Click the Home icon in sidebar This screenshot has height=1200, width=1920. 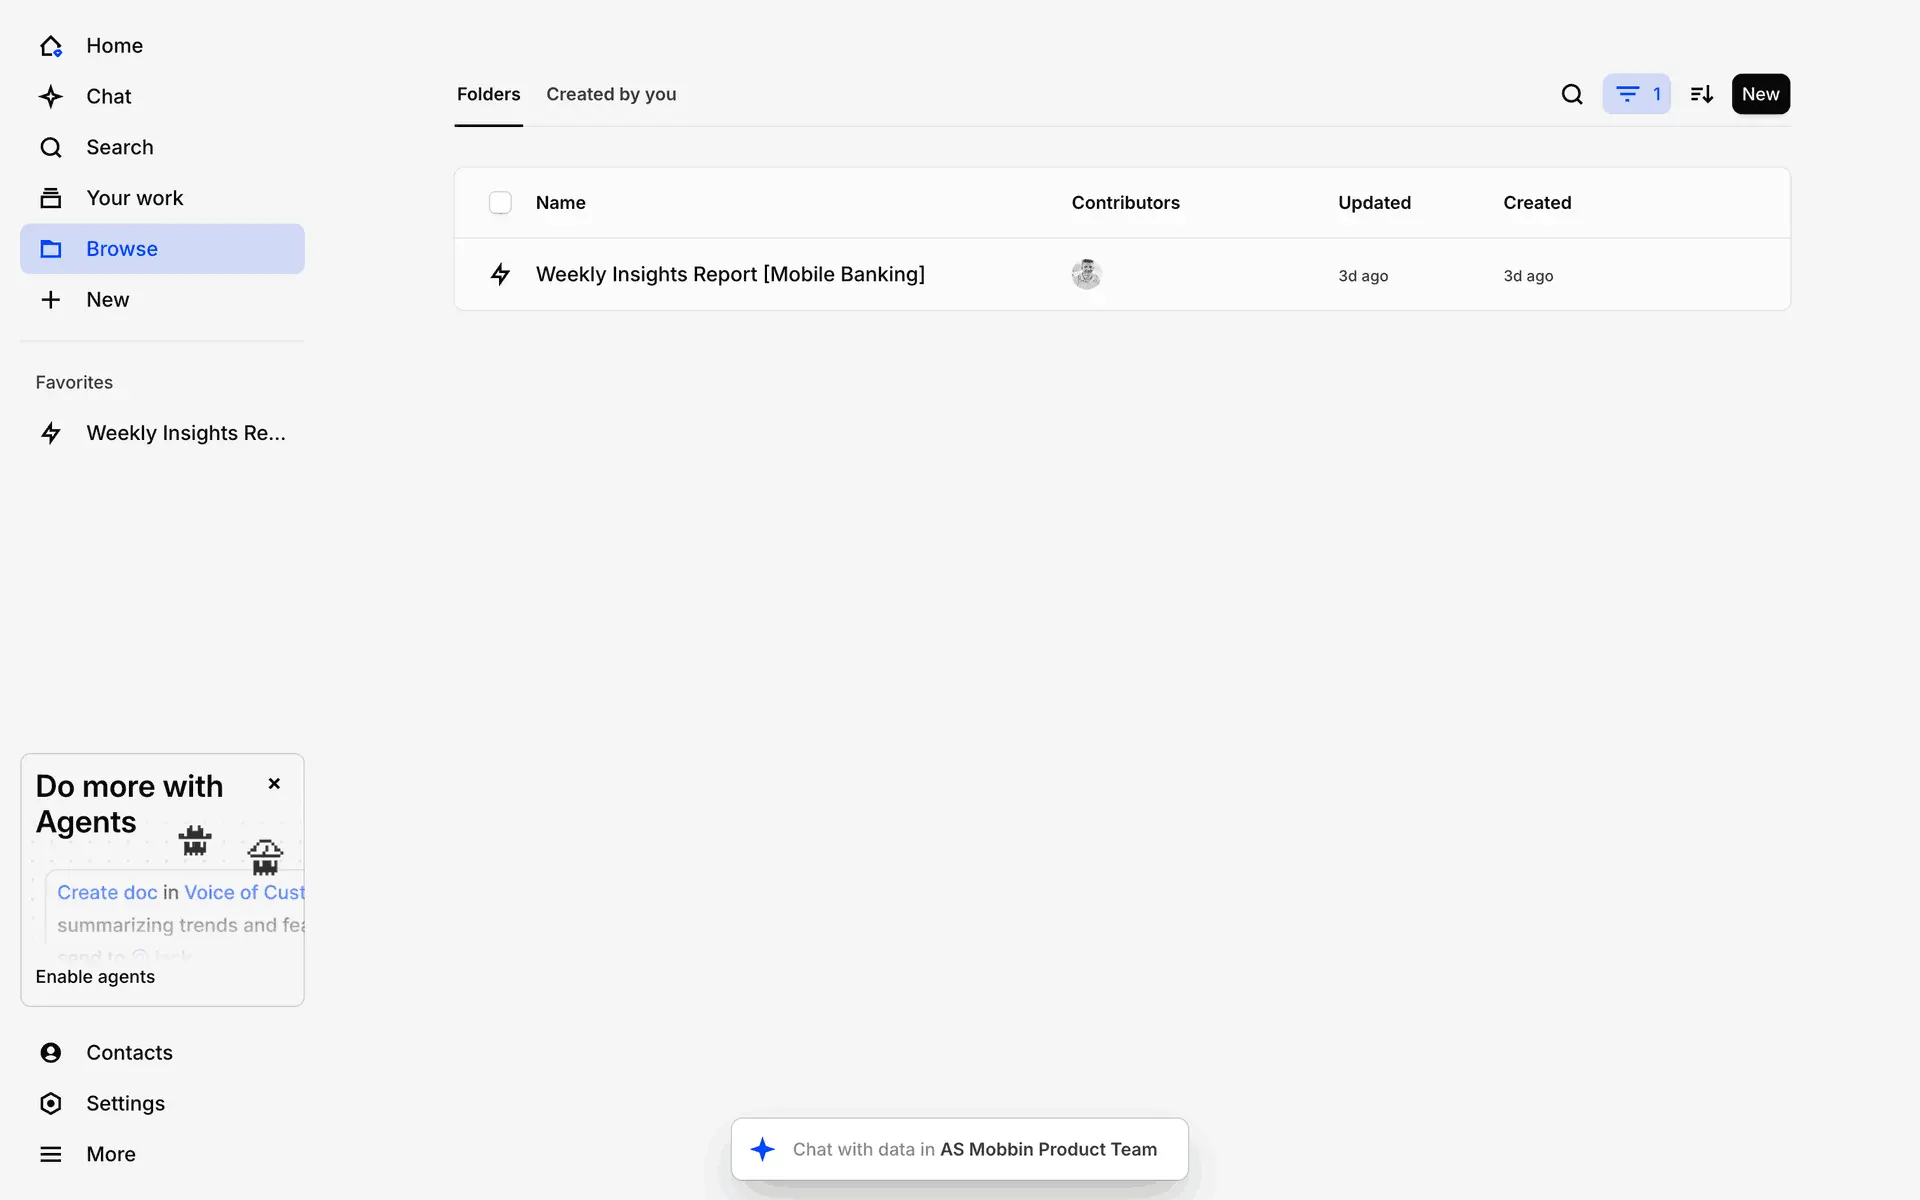point(51,46)
